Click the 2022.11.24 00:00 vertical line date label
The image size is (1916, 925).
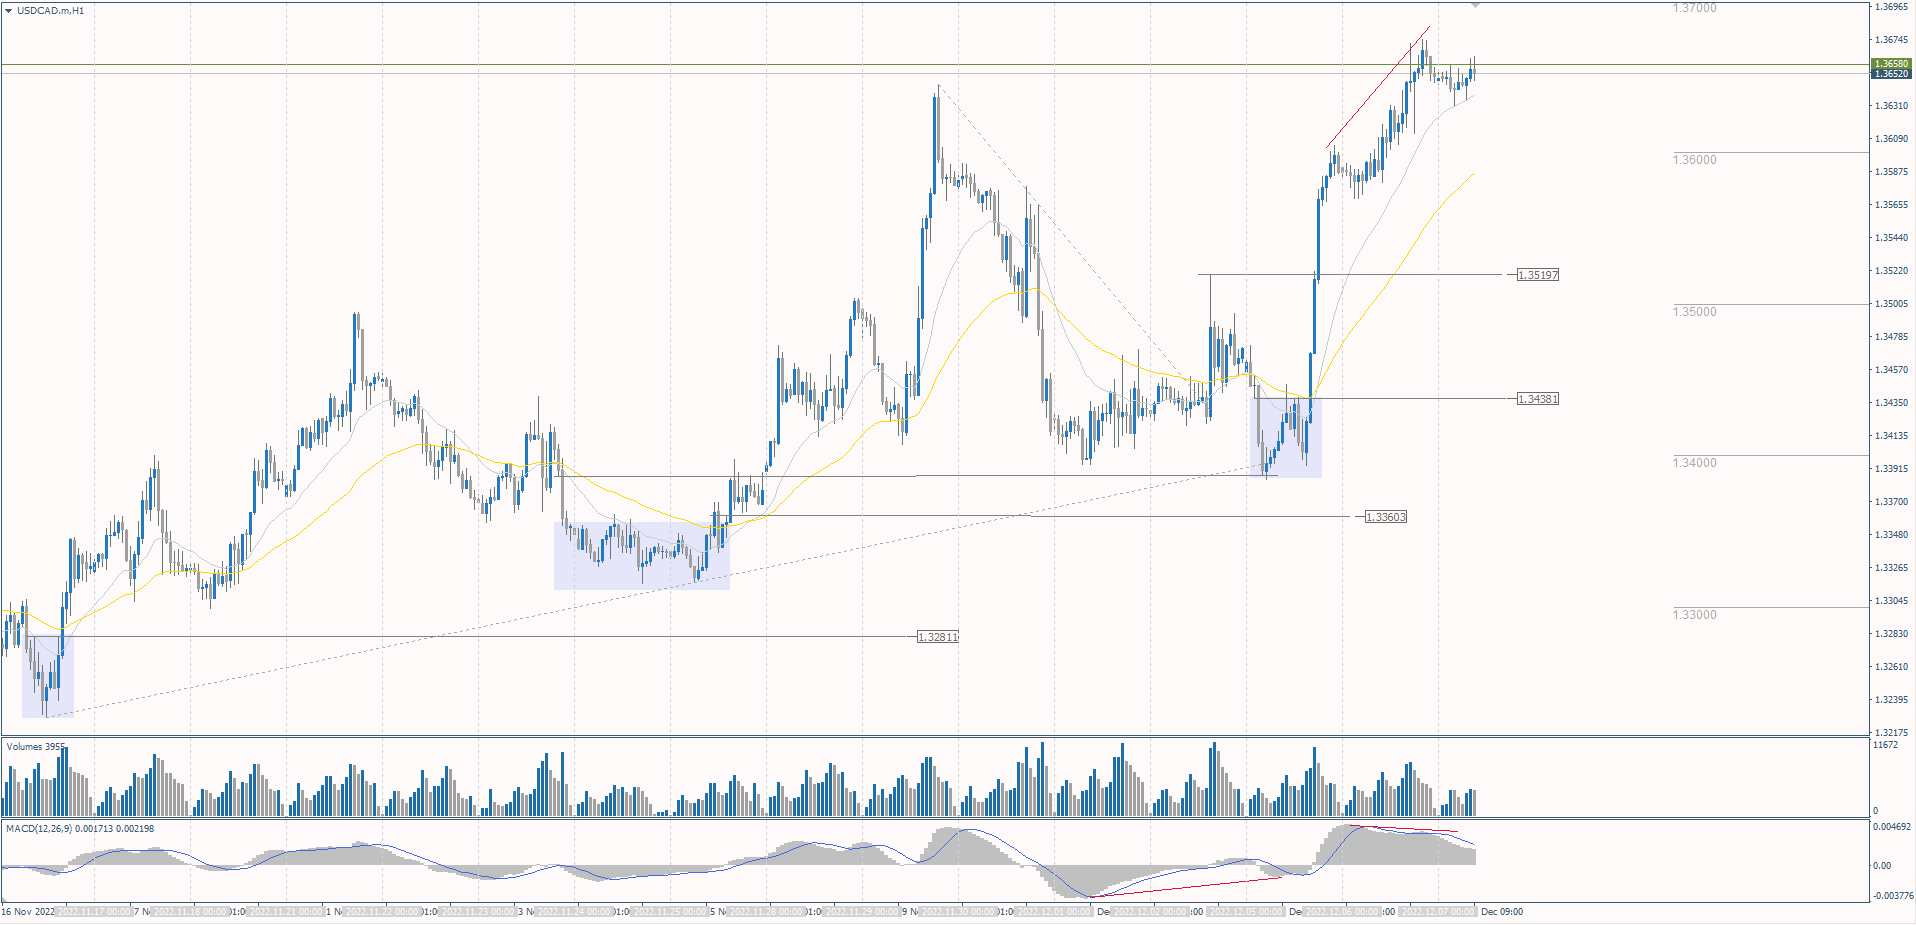tap(575, 912)
